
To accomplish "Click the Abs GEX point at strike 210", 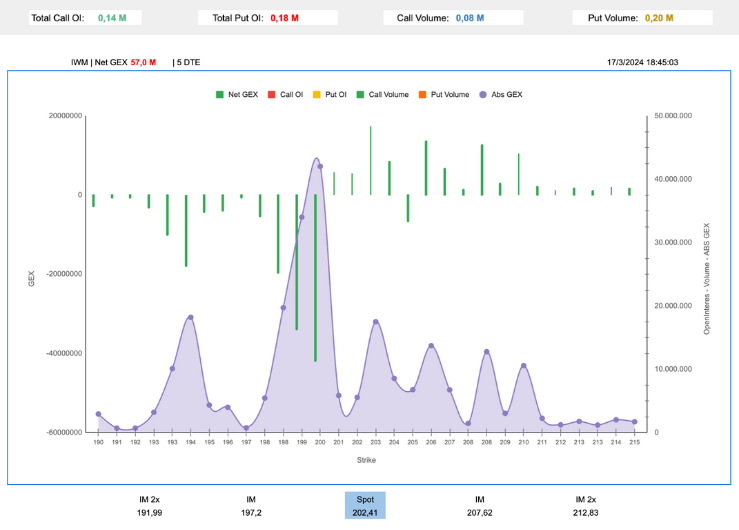I will click(x=524, y=366).
